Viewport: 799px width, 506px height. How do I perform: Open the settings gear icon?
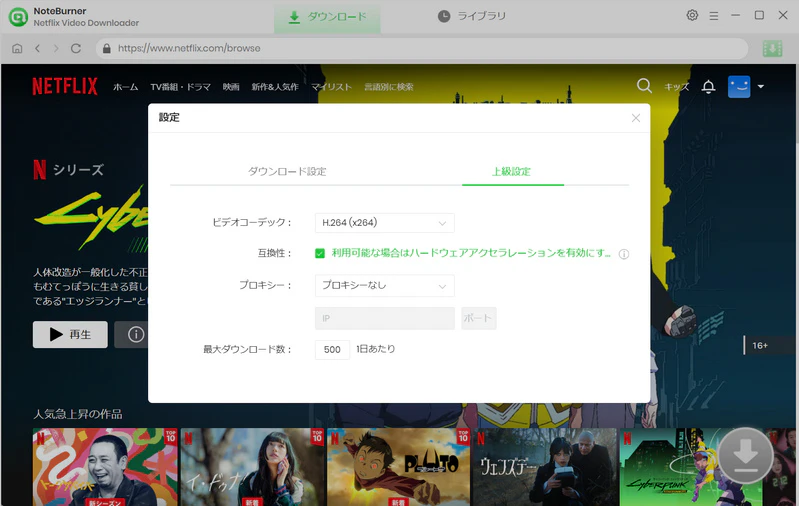(692, 15)
